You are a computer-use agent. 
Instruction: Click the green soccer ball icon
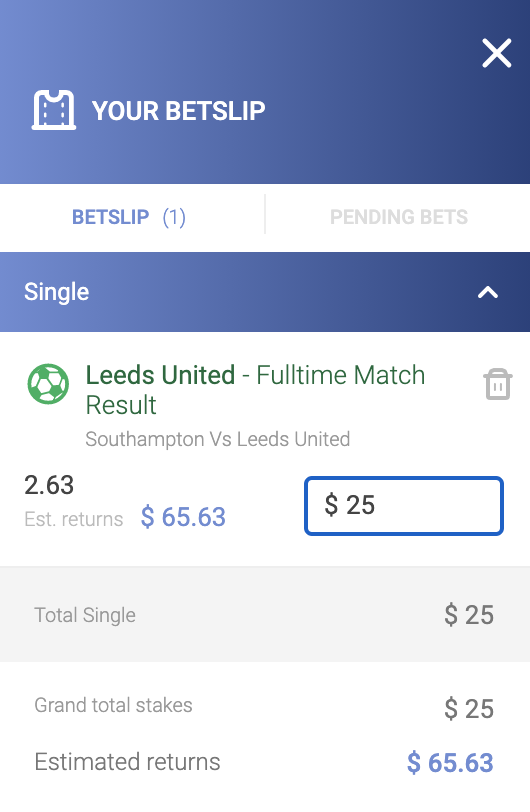tap(48, 384)
